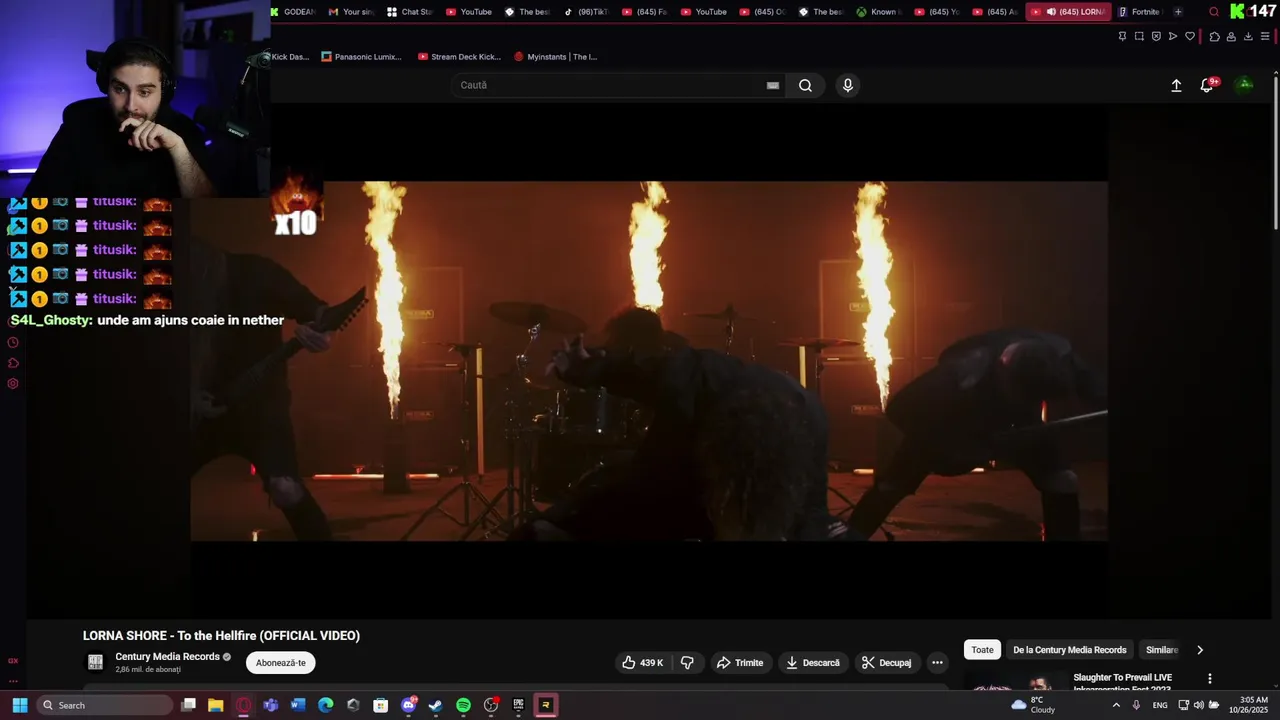
Task: Subscribe via Abonează-te button
Action: pyautogui.click(x=281, y=662)
